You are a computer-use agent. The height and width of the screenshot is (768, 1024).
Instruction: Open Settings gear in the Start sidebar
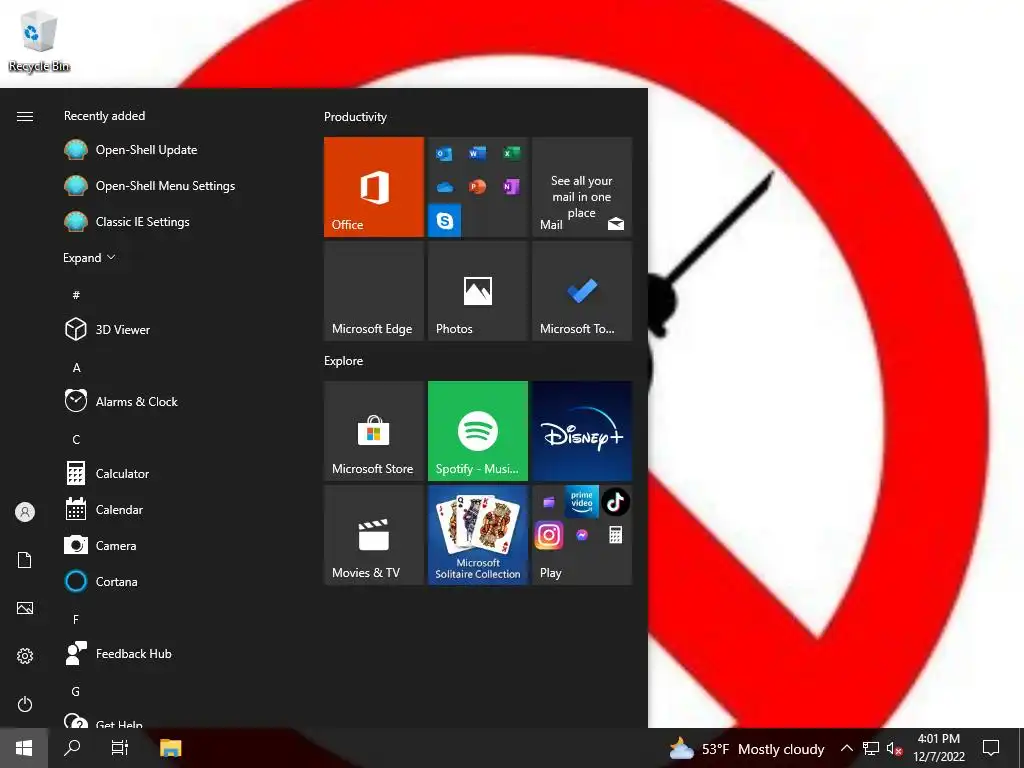(x=25, y=656)
